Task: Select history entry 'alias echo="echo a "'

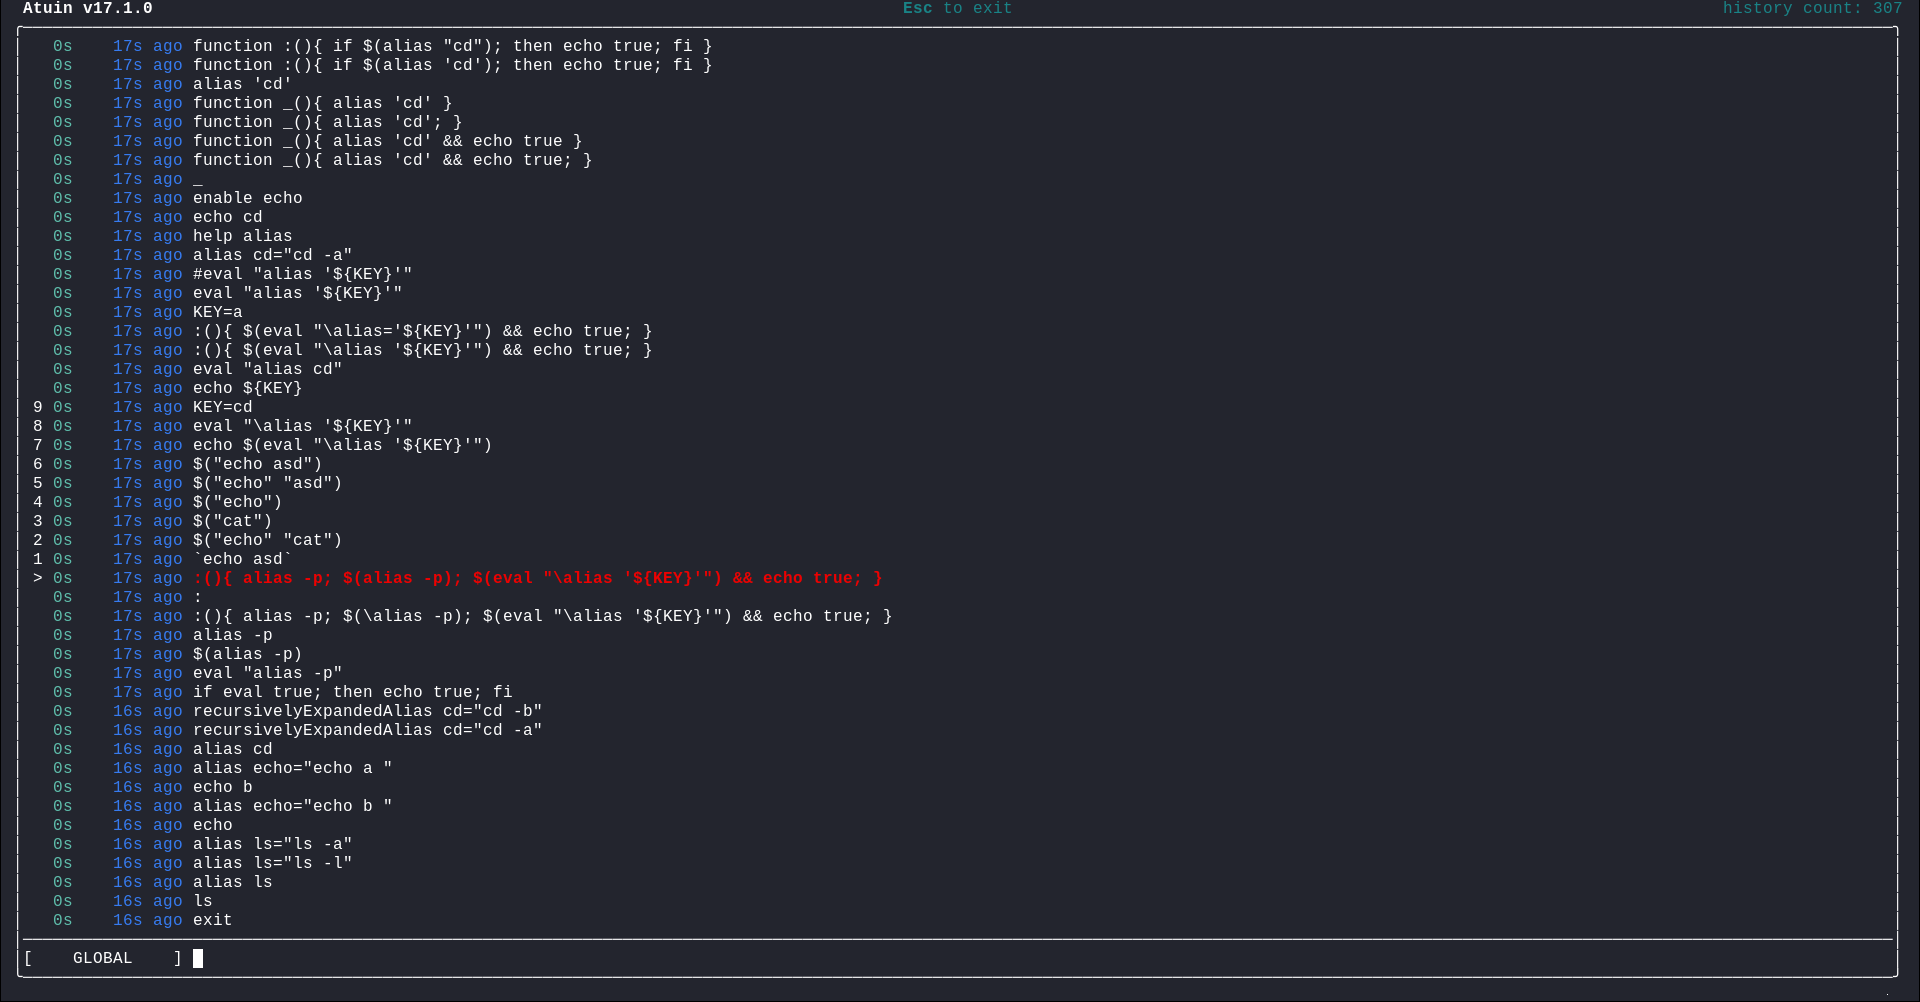Action: [x=293, y=768]
